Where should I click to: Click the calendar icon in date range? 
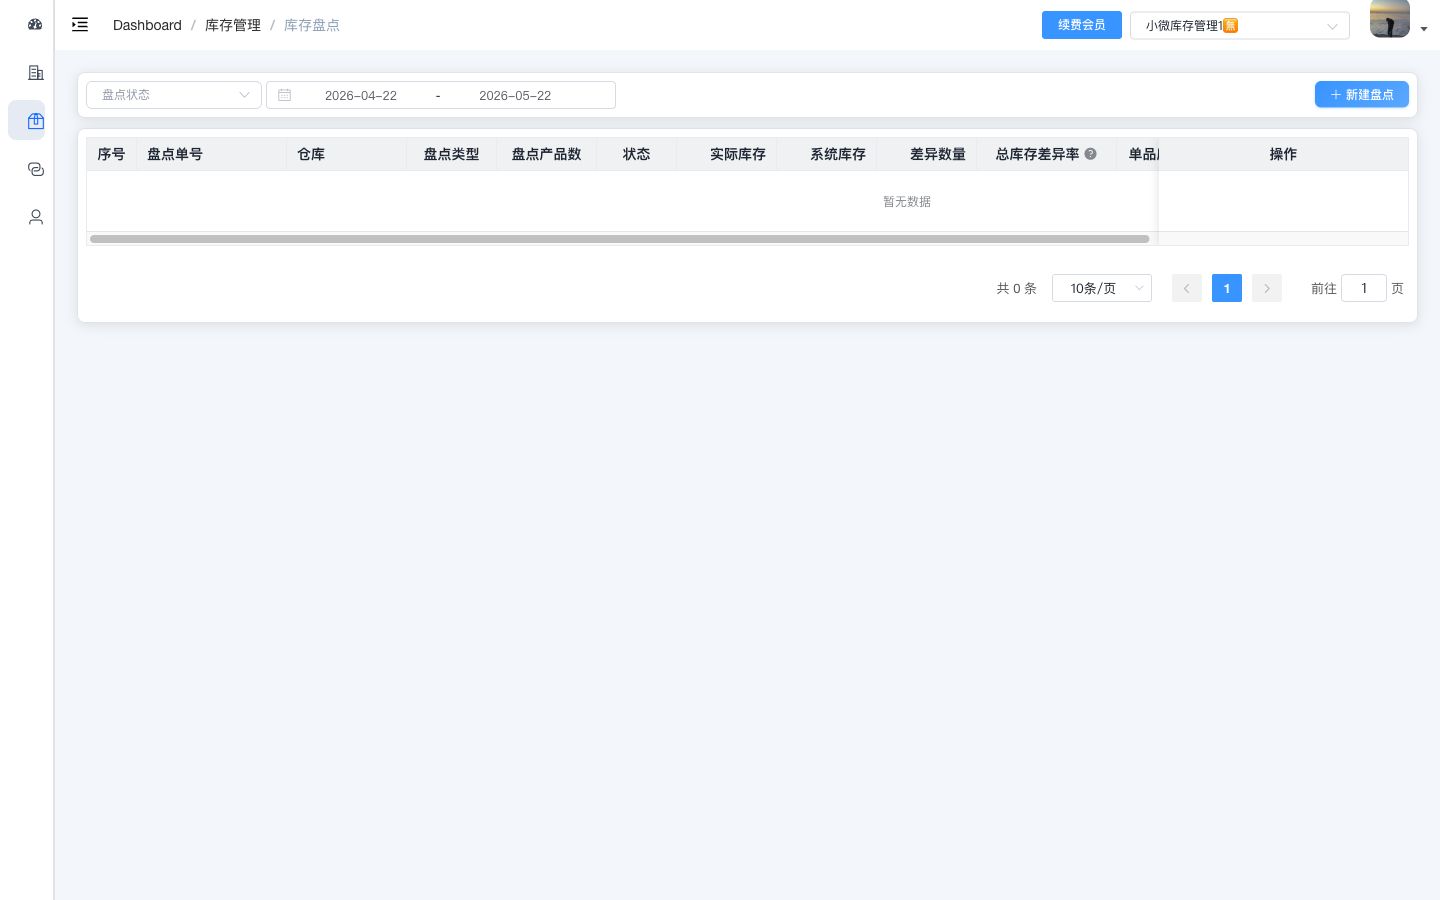(x=284, y=95)
